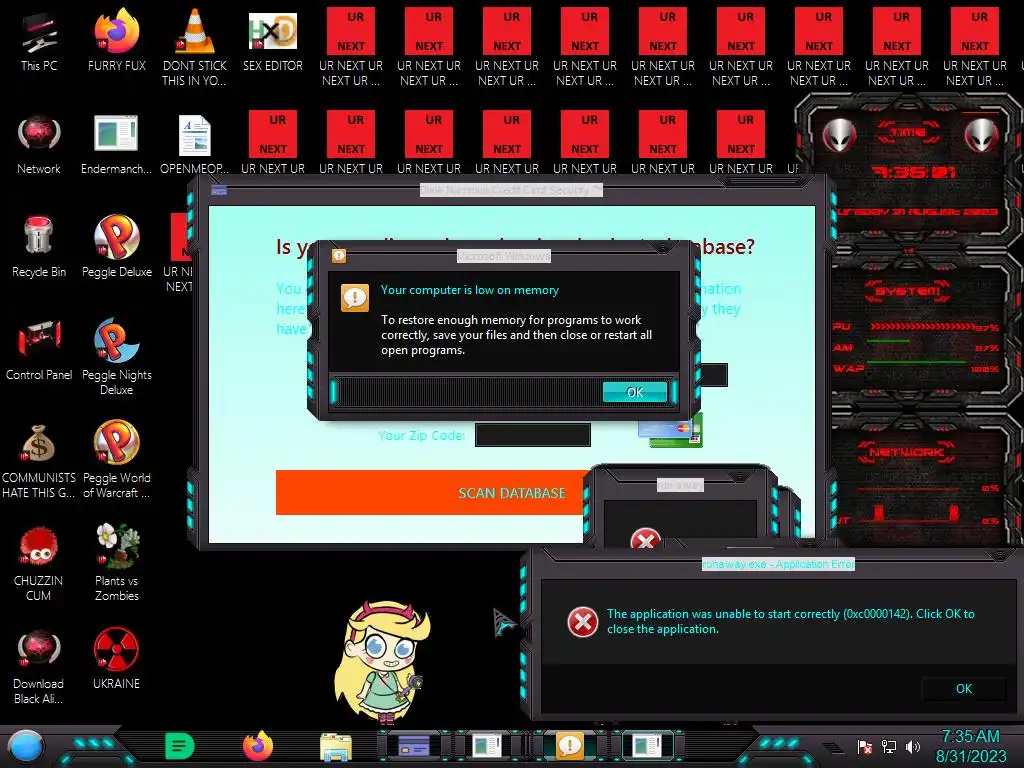Screen dimensions: 1024x768
Task: Click the runaway.exe - Application Error title
Action: 778,564
